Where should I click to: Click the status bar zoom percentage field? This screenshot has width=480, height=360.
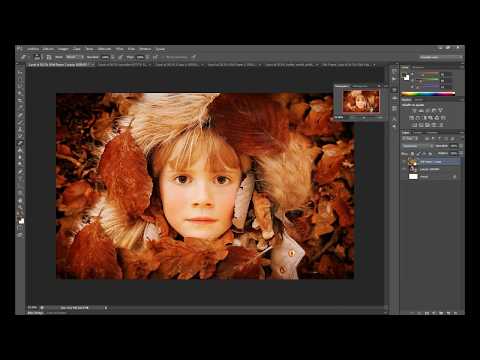point(32,308)
